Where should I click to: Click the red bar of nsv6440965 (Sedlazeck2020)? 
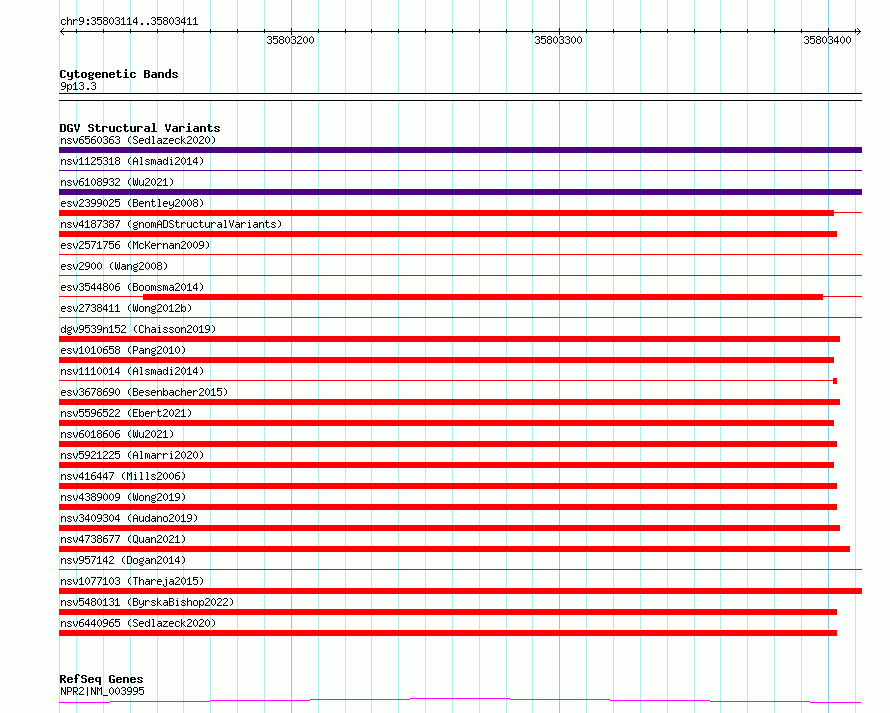tap(448, 633)
